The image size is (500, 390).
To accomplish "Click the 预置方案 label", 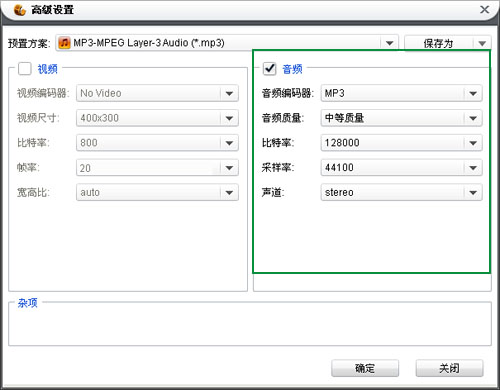I will coord(29,43).
